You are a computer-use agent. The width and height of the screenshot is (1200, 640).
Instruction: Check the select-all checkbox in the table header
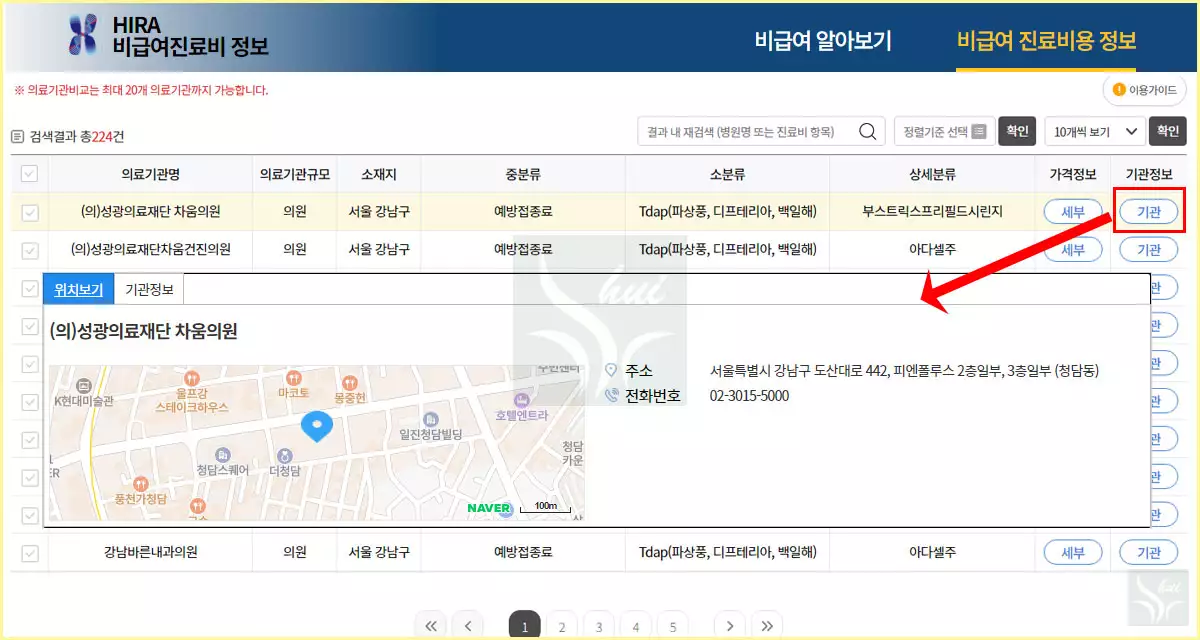click(29, 172)
